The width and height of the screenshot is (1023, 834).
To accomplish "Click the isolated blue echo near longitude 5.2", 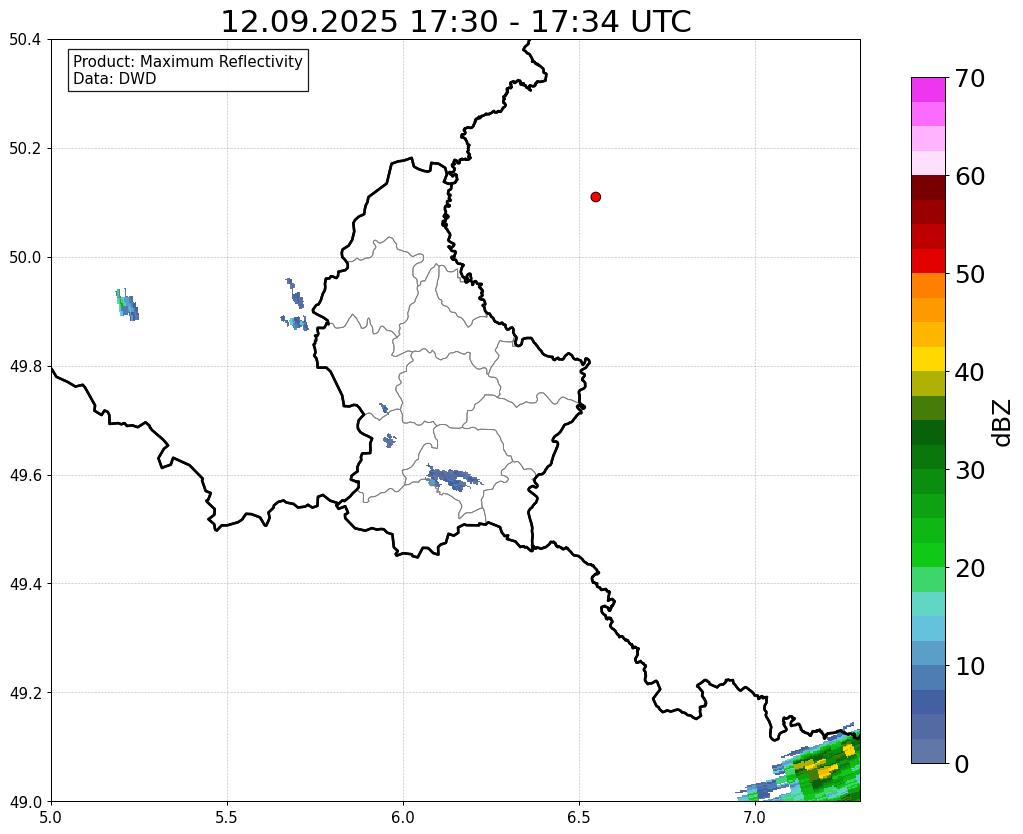I will 127,305.
